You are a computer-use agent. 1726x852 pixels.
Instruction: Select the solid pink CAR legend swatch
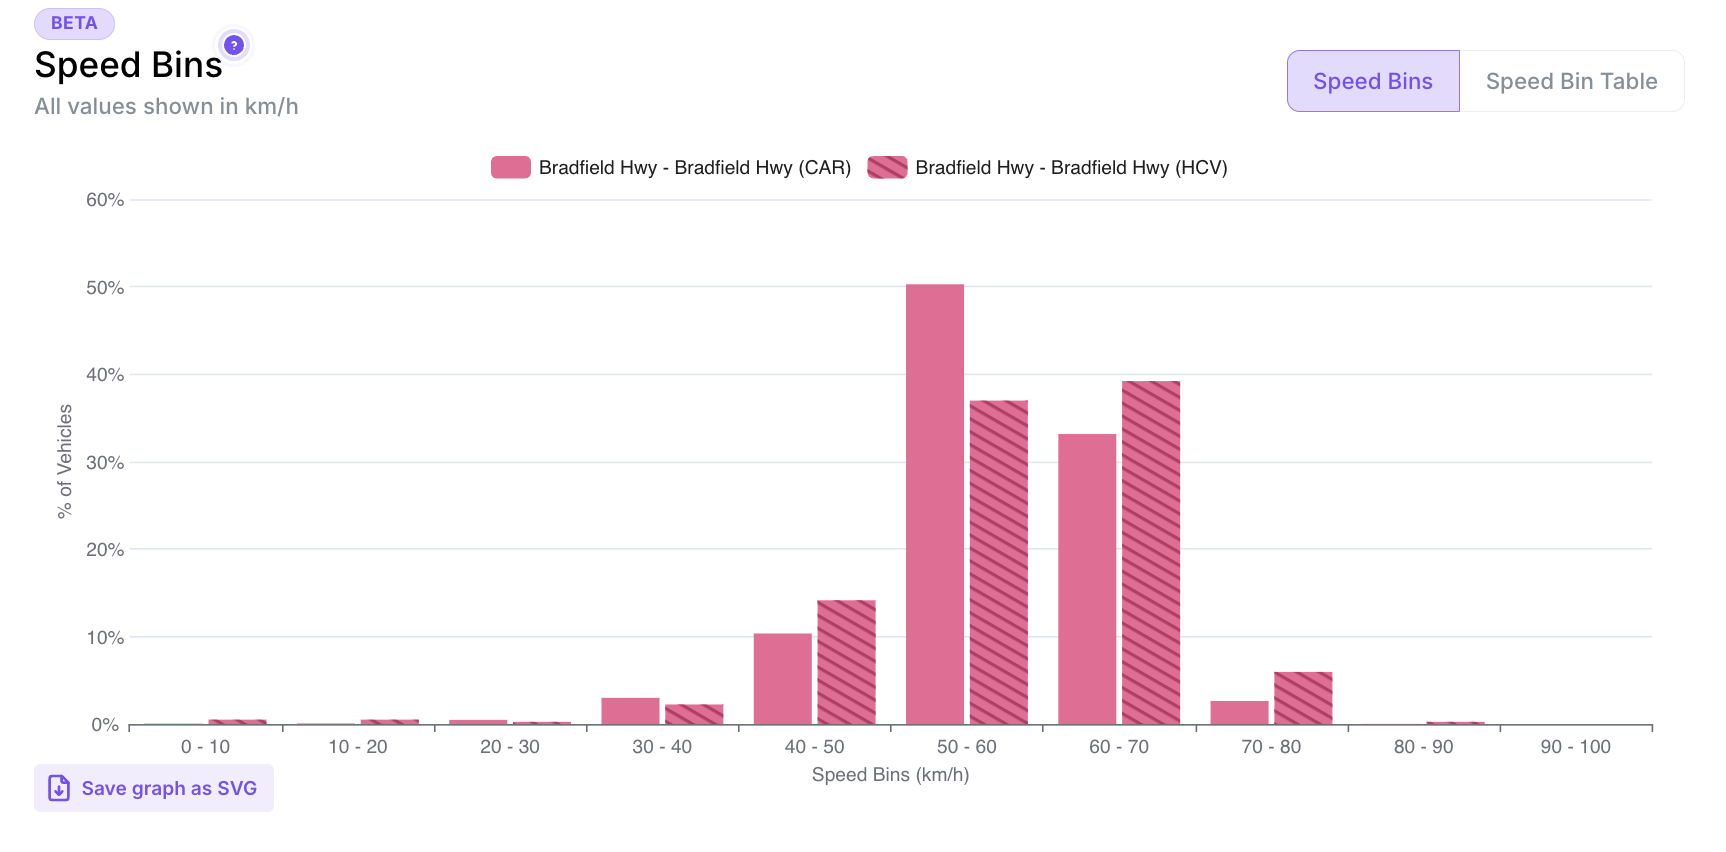[510, 167]
